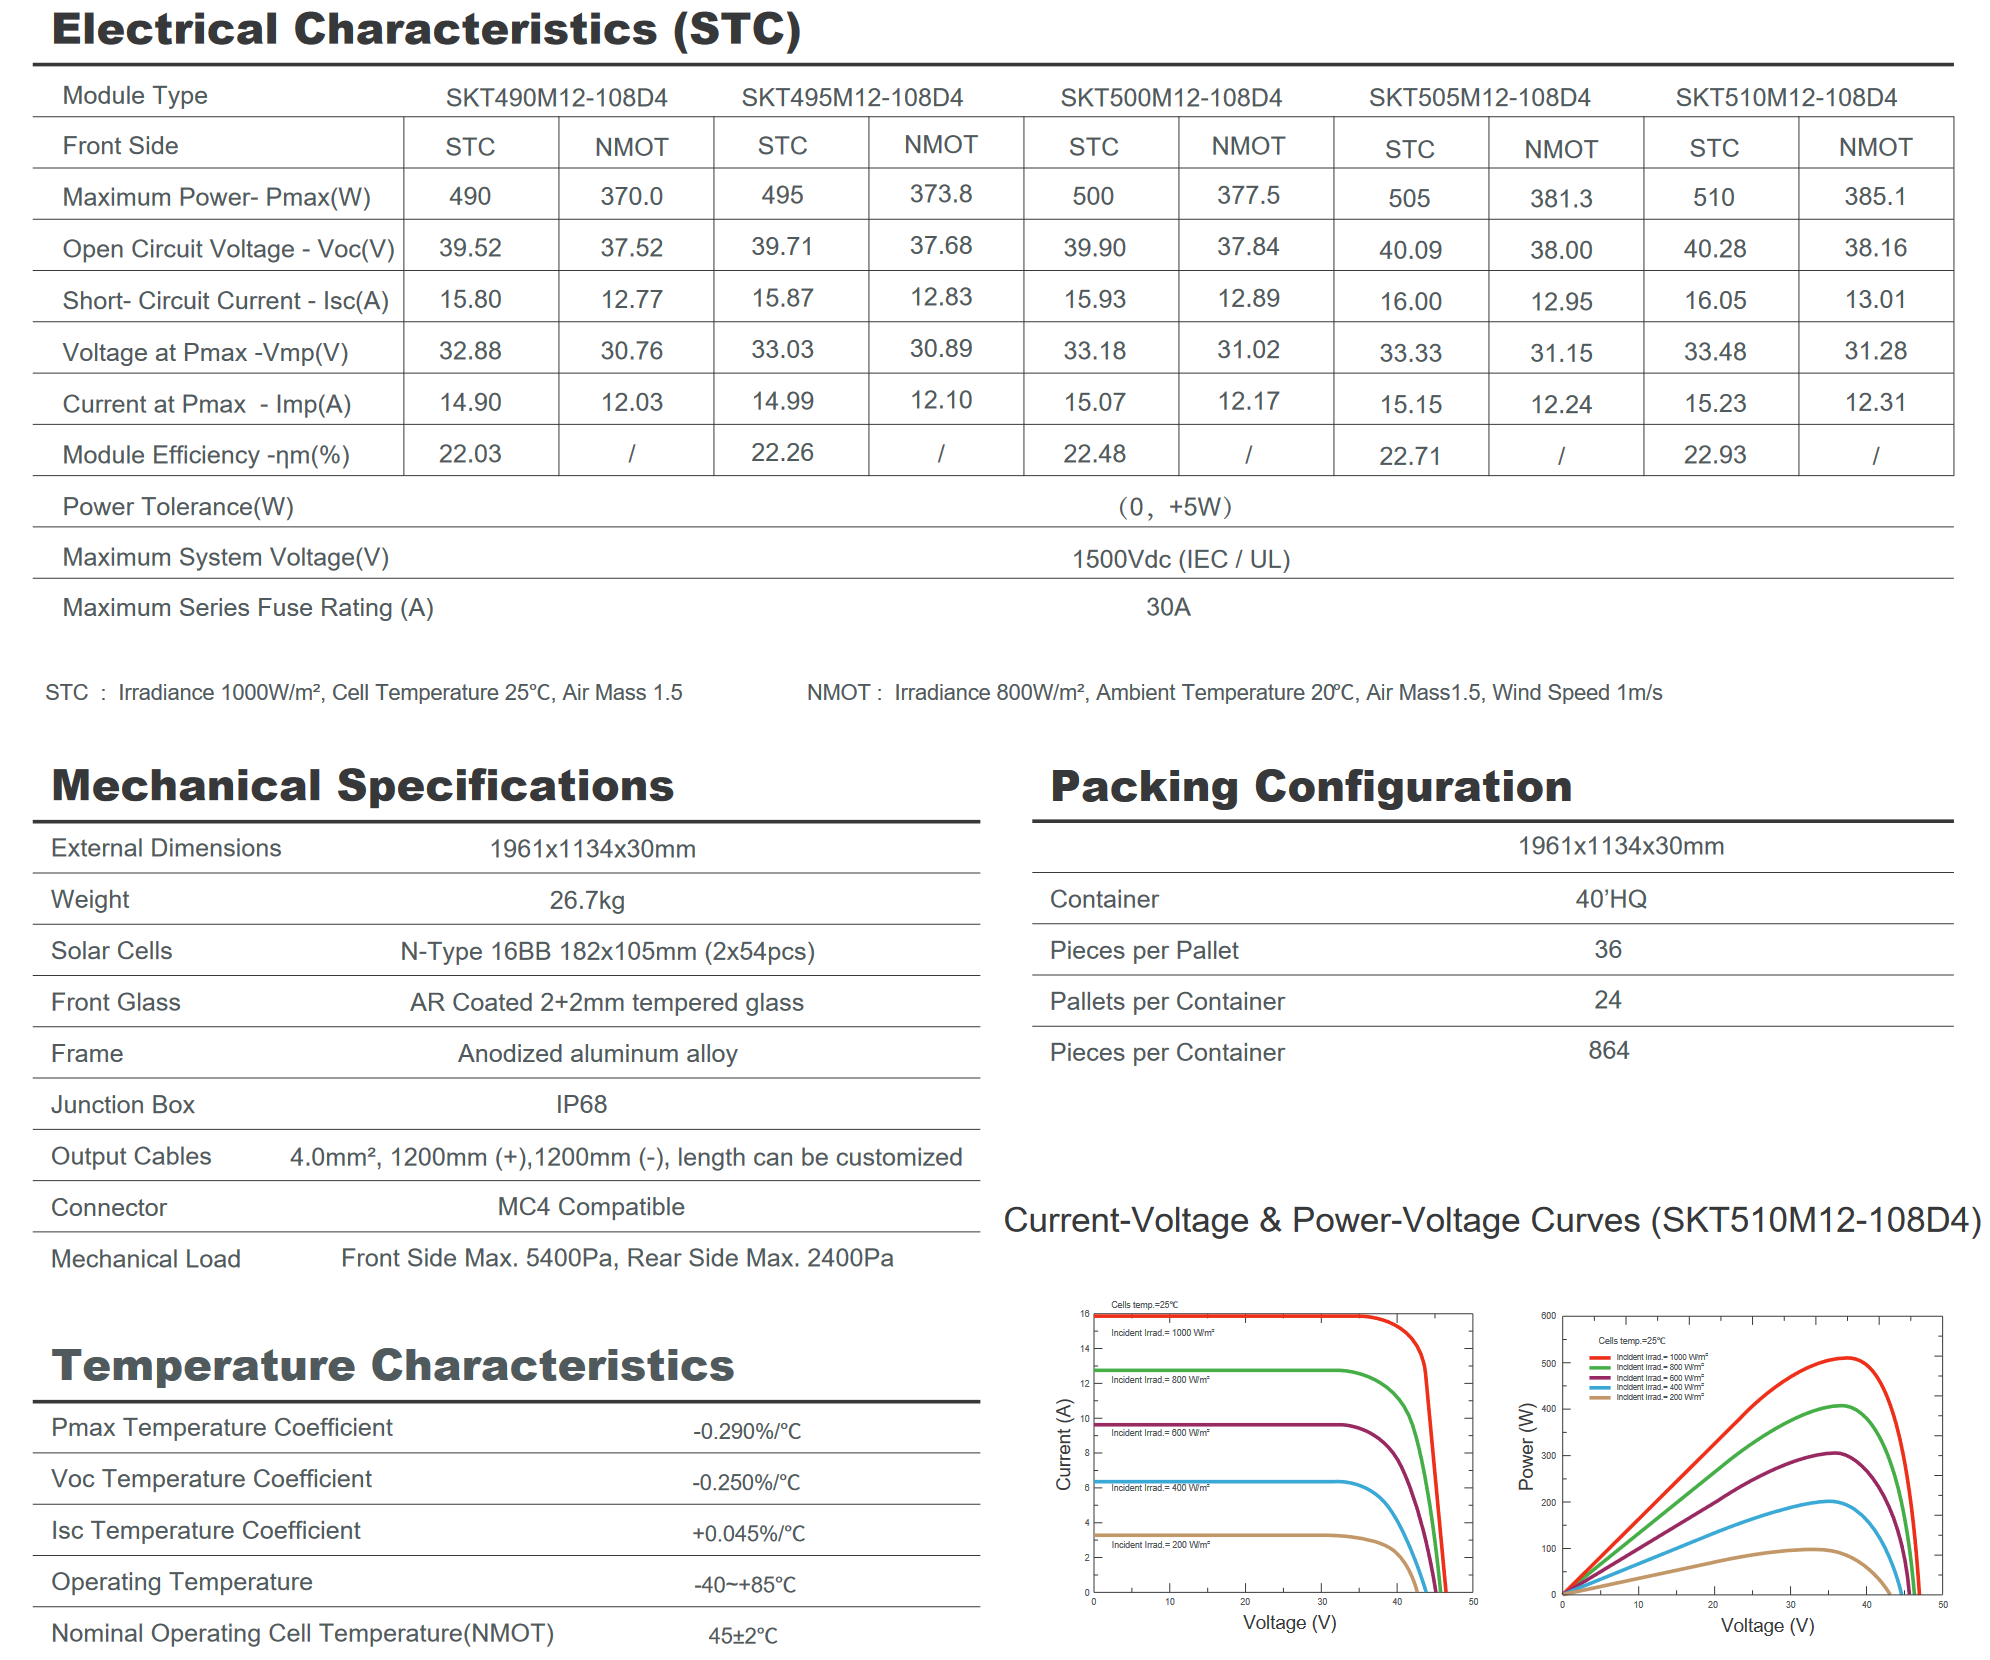Click the 26.7kg weight value
The width and height of the screenshot is (1990, 1660).
(x=587, y=901)
